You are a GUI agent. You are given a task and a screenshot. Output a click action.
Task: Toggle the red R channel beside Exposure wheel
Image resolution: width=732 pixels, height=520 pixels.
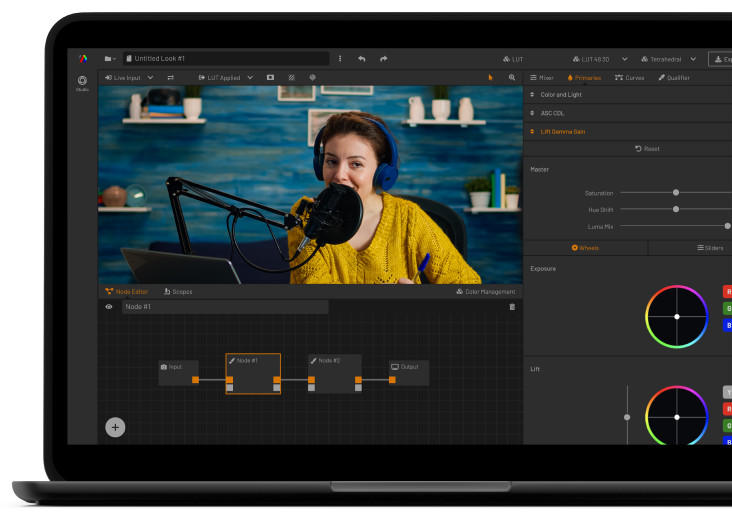click(727, 292)
